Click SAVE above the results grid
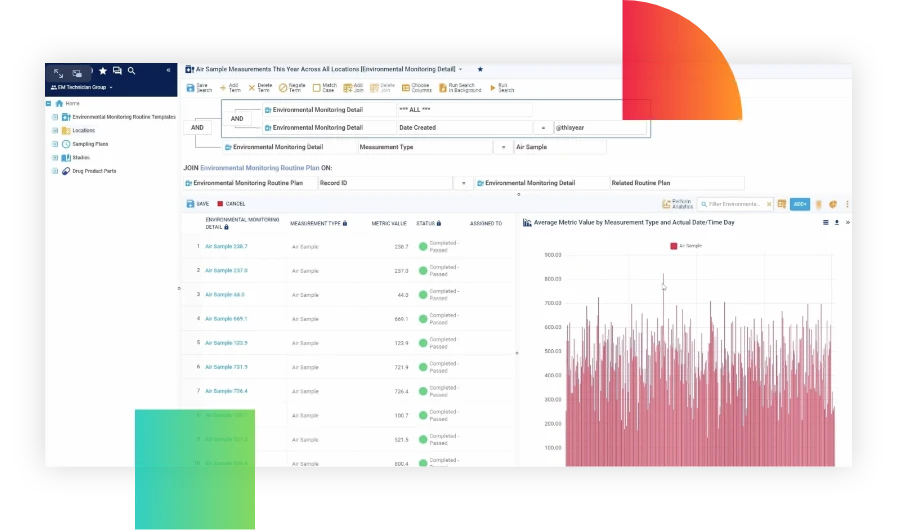 (198, 204)
